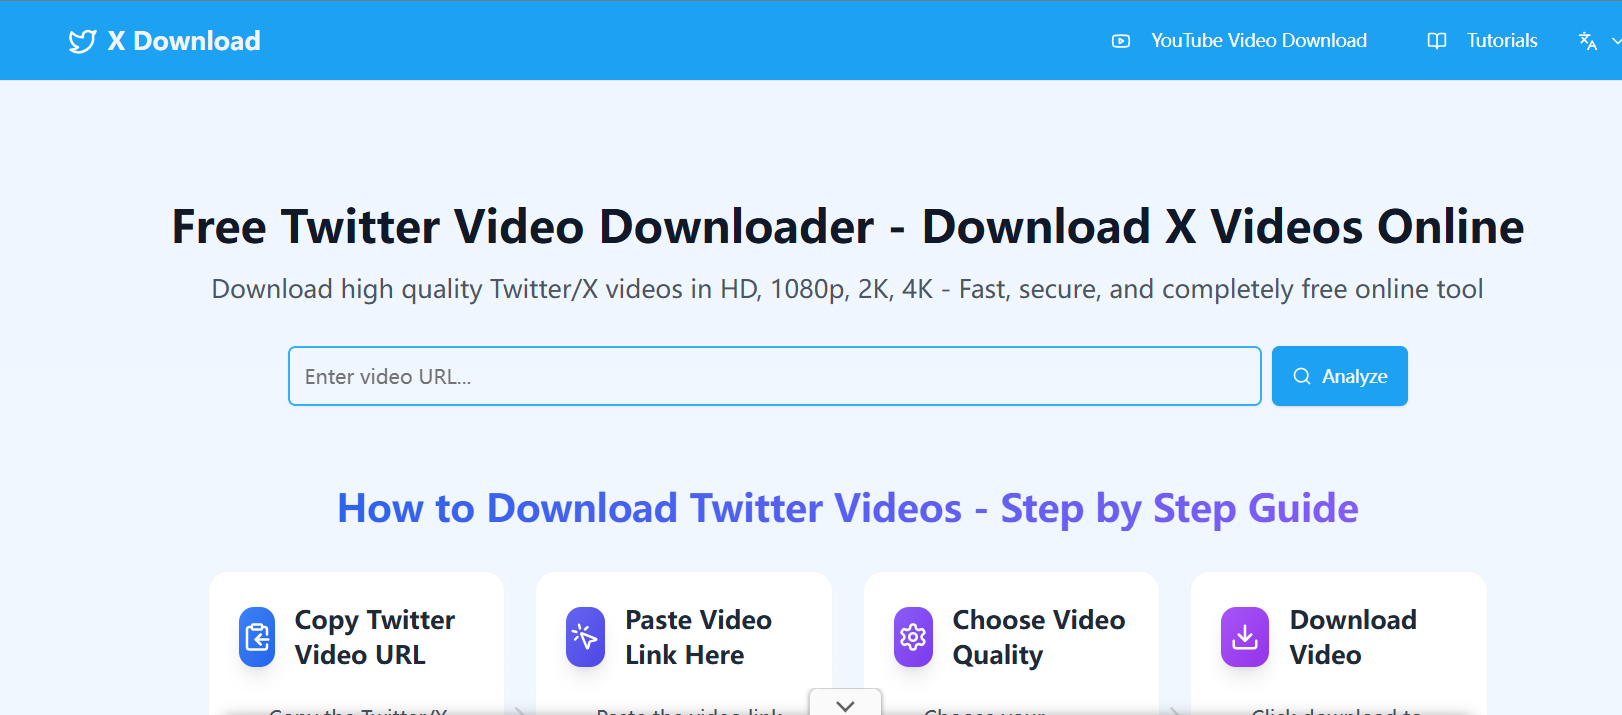Click the Copy Twitter Video URL clipboard icon
The height and width of the screenshot is (715, 1622).
tap(258, 637)
